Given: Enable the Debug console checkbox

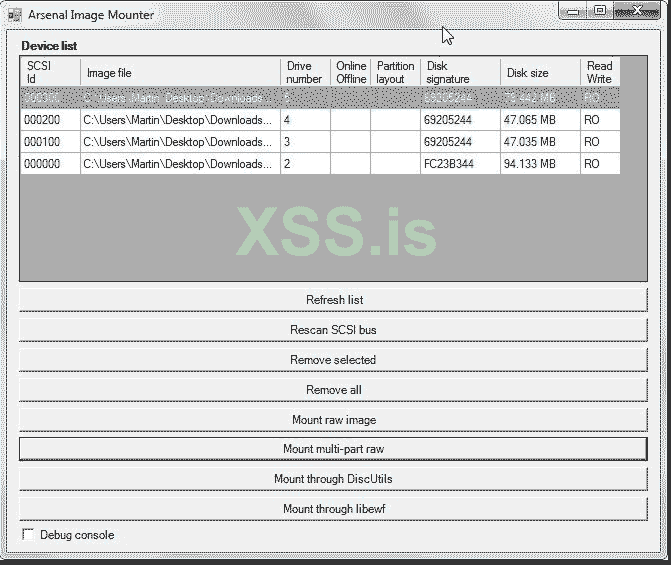Looking at the screenshot, I should pos(28,534).
